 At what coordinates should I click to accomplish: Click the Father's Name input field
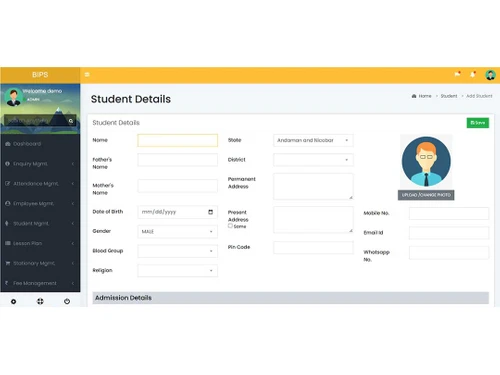(x=177, y=160)
